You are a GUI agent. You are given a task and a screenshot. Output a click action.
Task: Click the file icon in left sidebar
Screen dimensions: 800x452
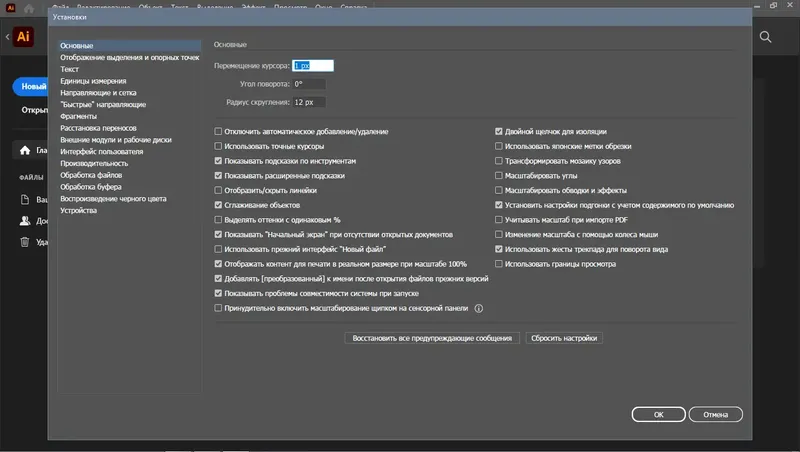(24, 199)
